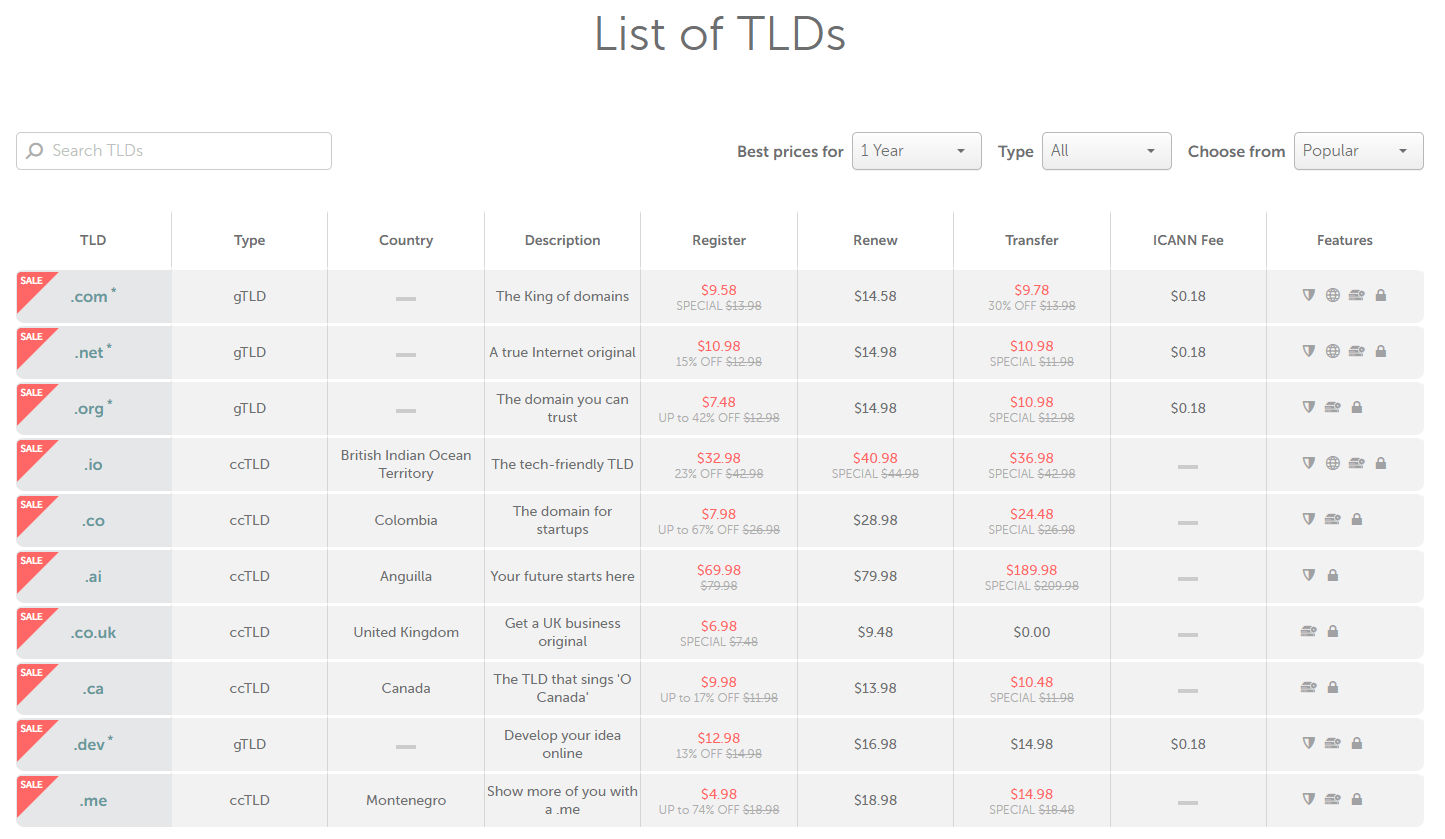
Task: Open the .net TLD link
Action: click(x=89, y=353)
